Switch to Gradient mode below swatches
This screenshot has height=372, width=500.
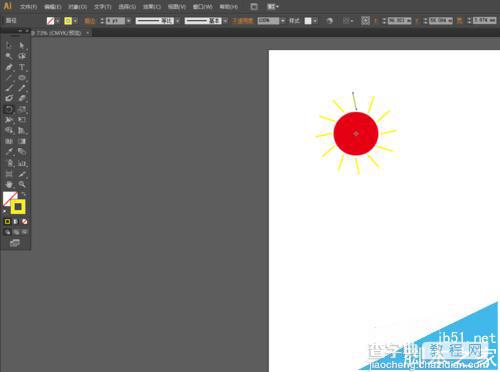pos(16,221)
